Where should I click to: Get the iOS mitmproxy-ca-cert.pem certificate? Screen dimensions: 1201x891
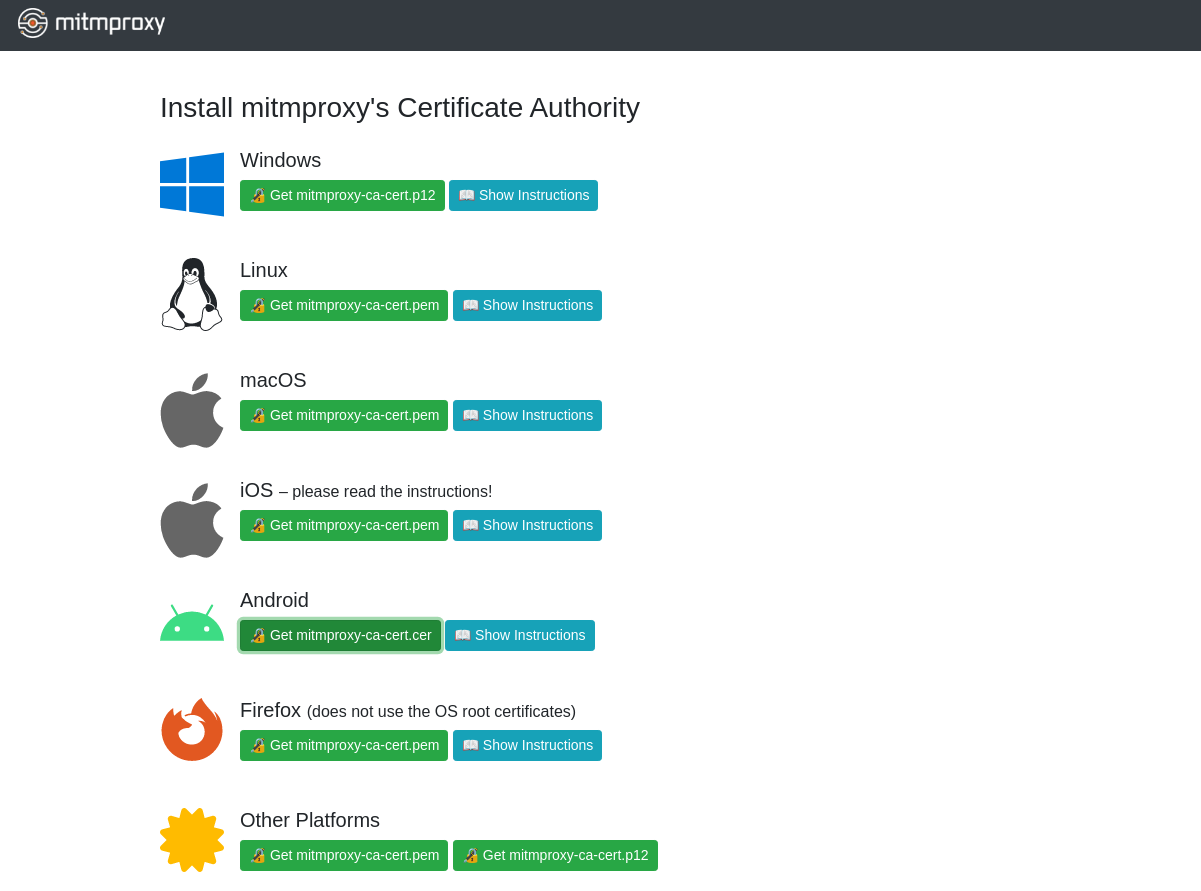click(x=344, y=526)
